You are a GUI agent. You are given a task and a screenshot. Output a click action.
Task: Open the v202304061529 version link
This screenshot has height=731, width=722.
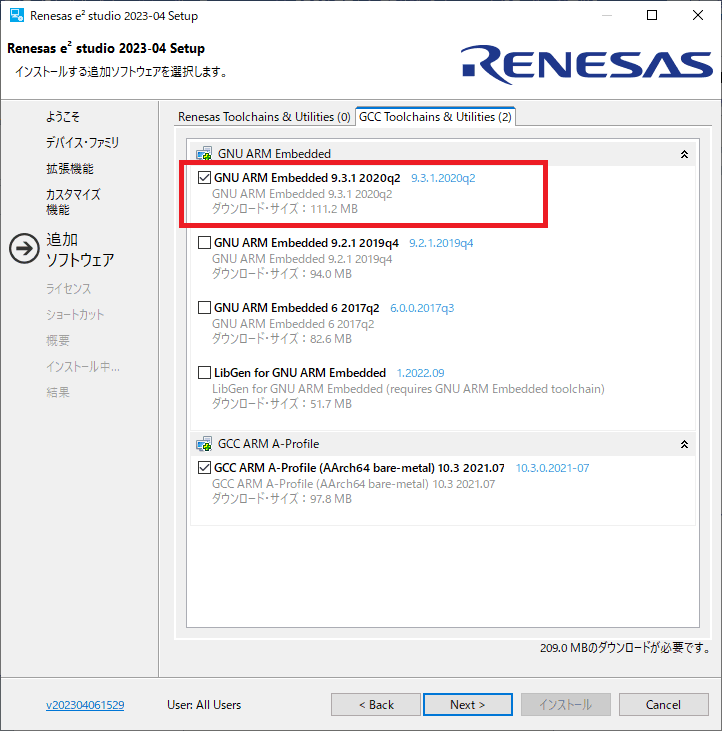coord(85,705)
